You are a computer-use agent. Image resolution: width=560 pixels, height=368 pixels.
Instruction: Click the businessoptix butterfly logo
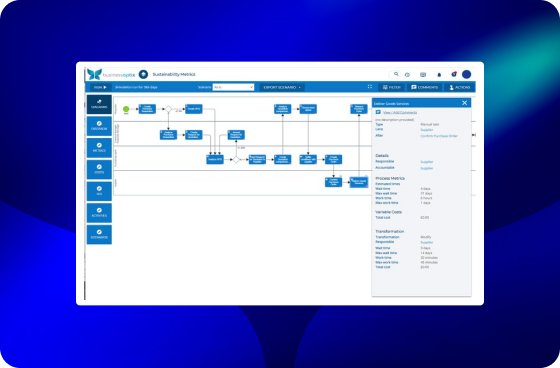(x=94, y=74)
